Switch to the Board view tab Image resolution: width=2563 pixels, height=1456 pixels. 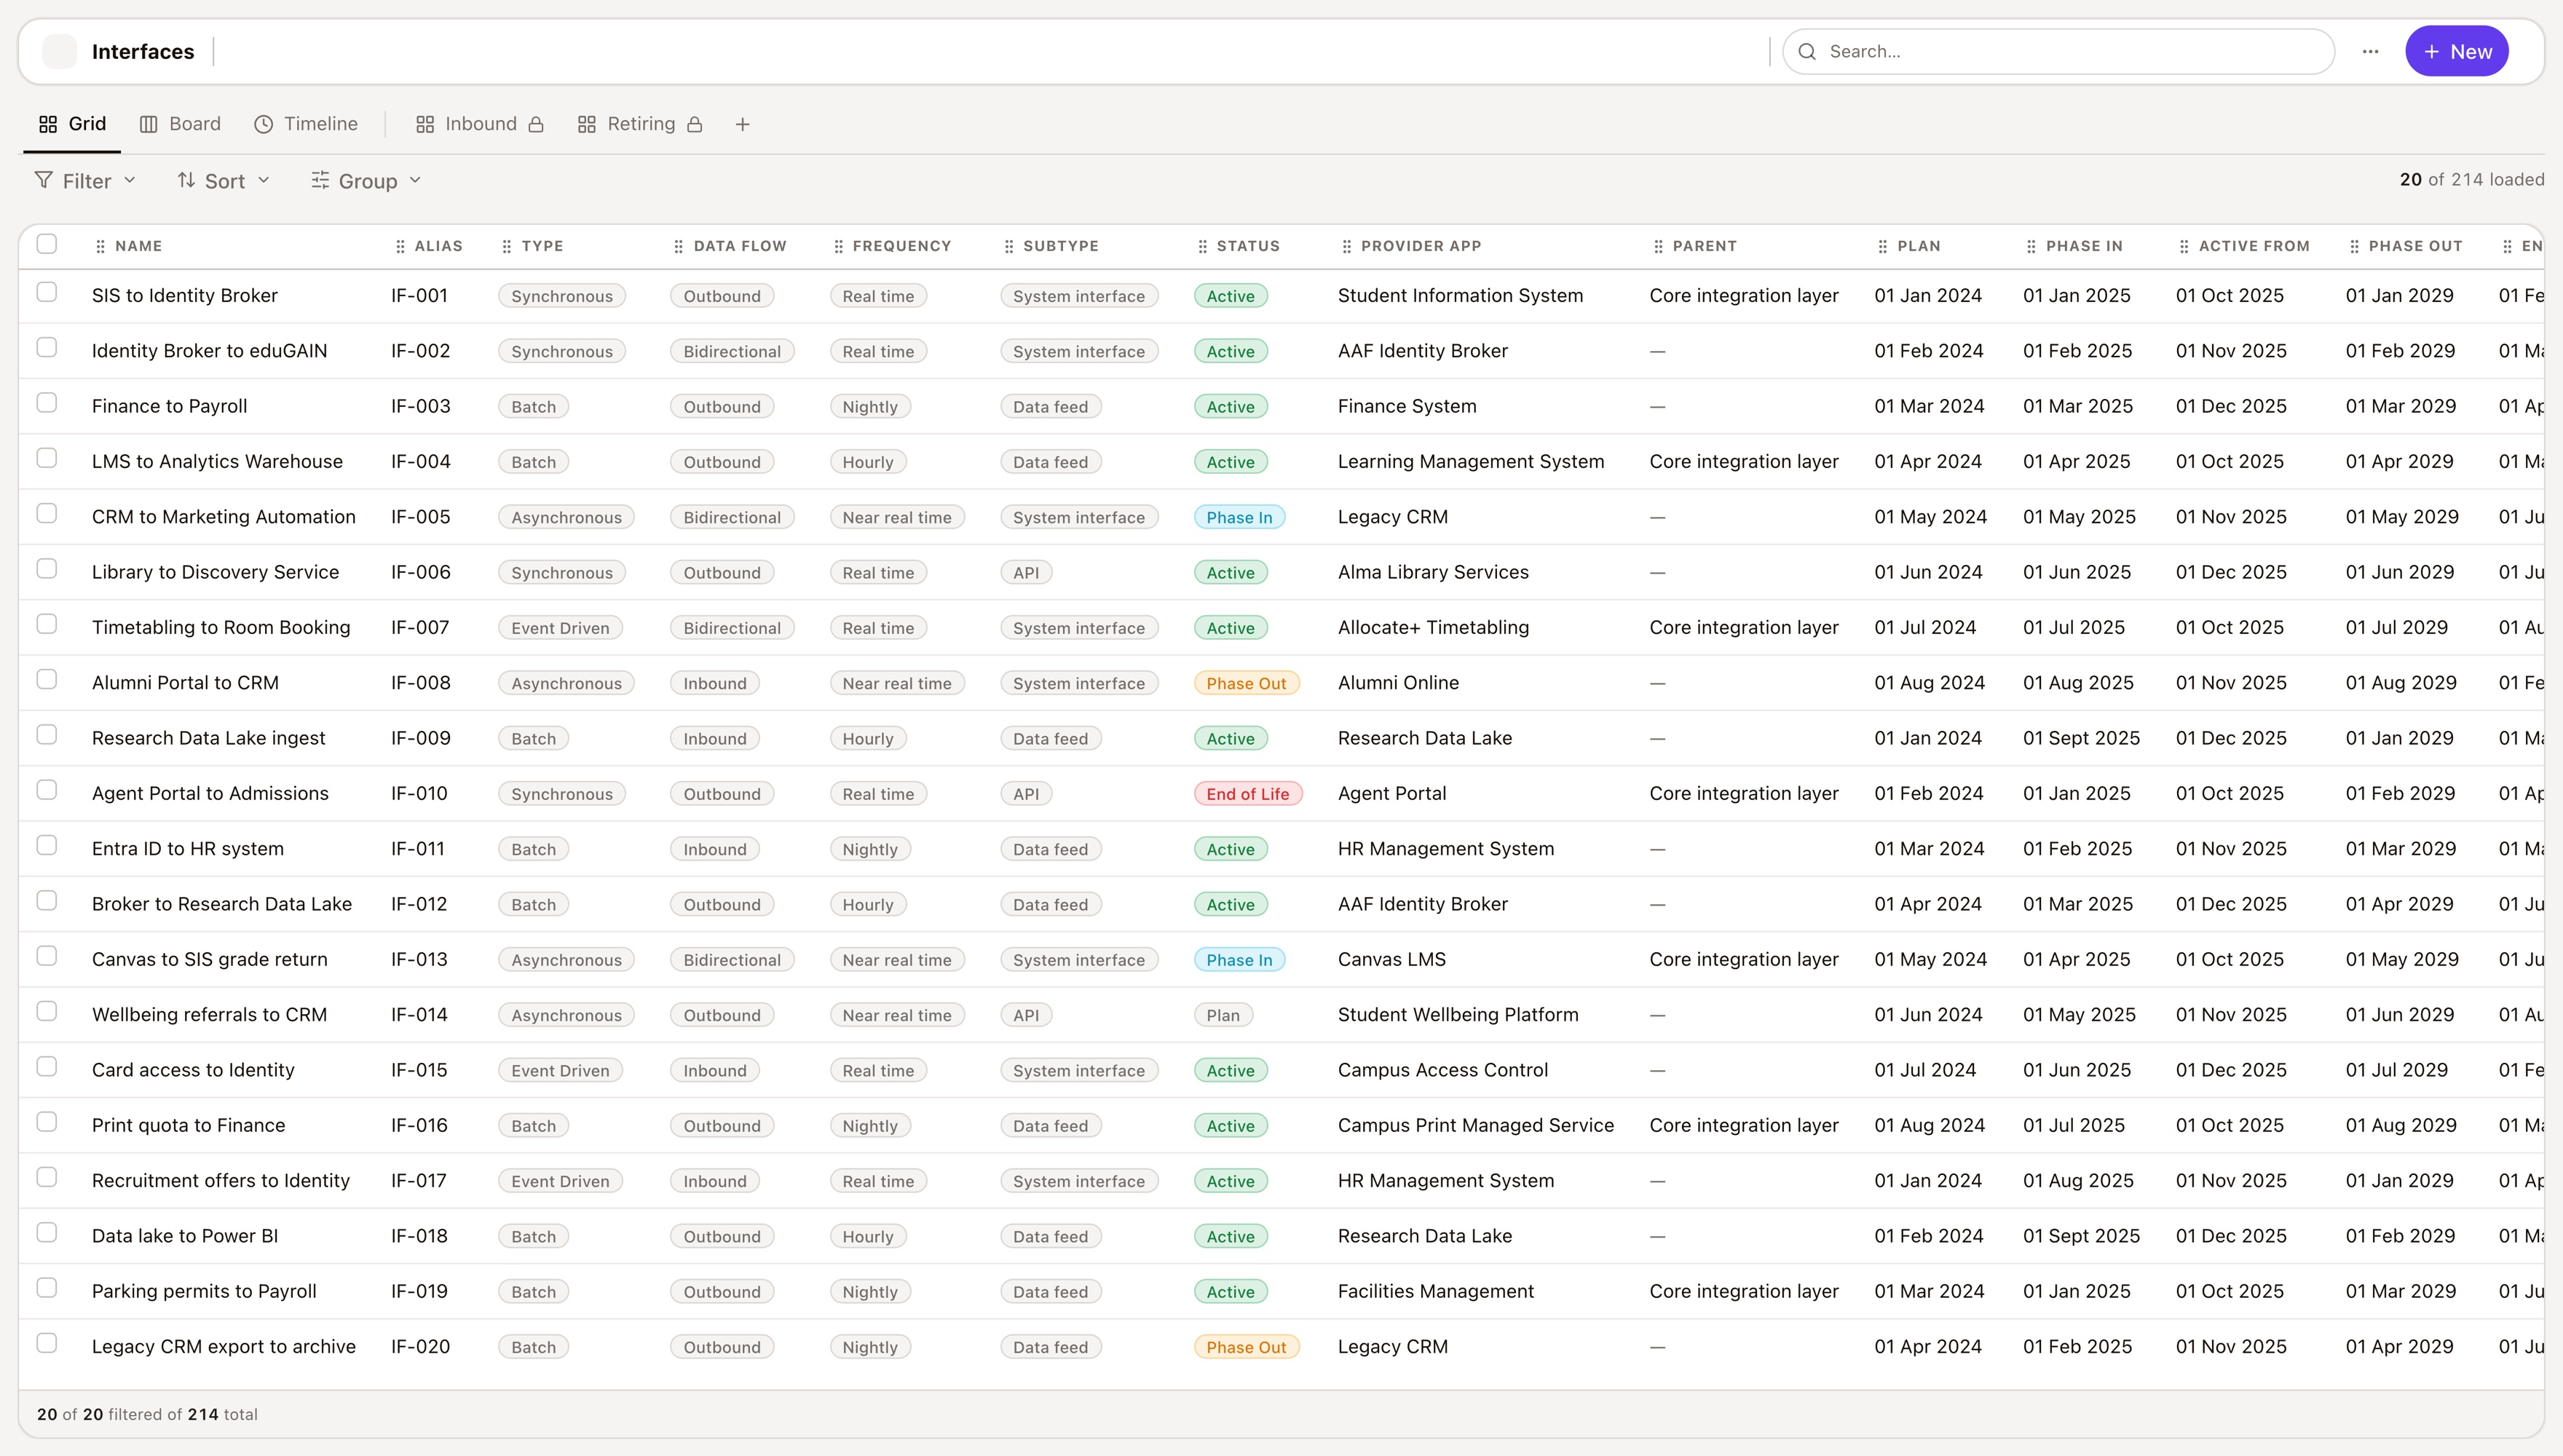[x=180, y=124]
